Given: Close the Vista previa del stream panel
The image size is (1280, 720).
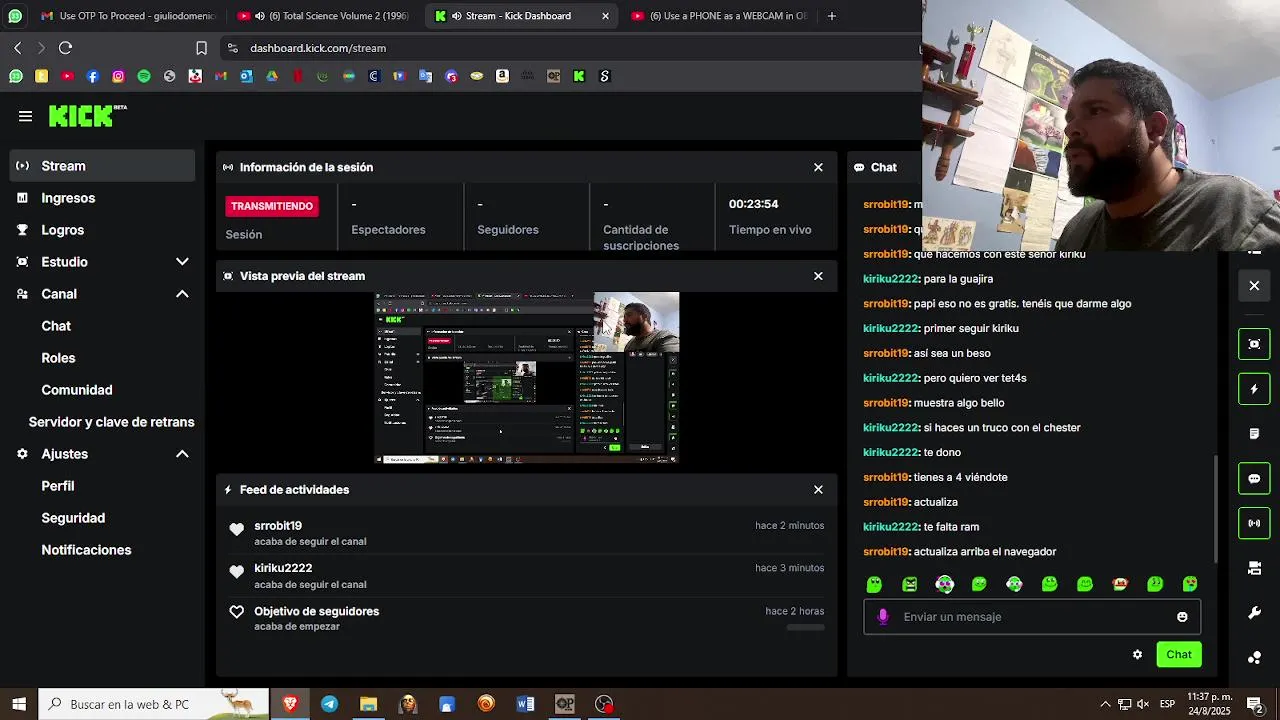Looking at the screenshot, I should [818, 276].
